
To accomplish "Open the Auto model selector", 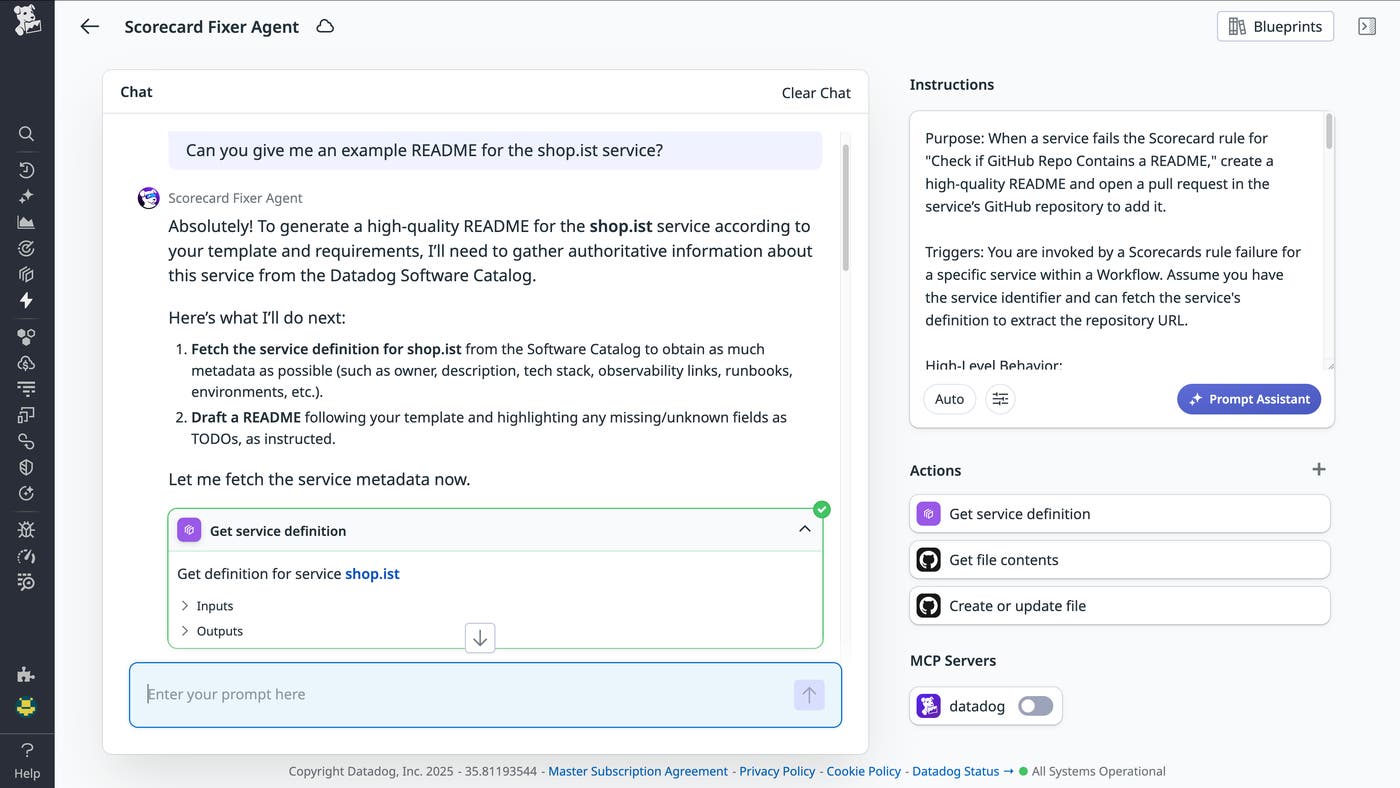I will [949, 399].
